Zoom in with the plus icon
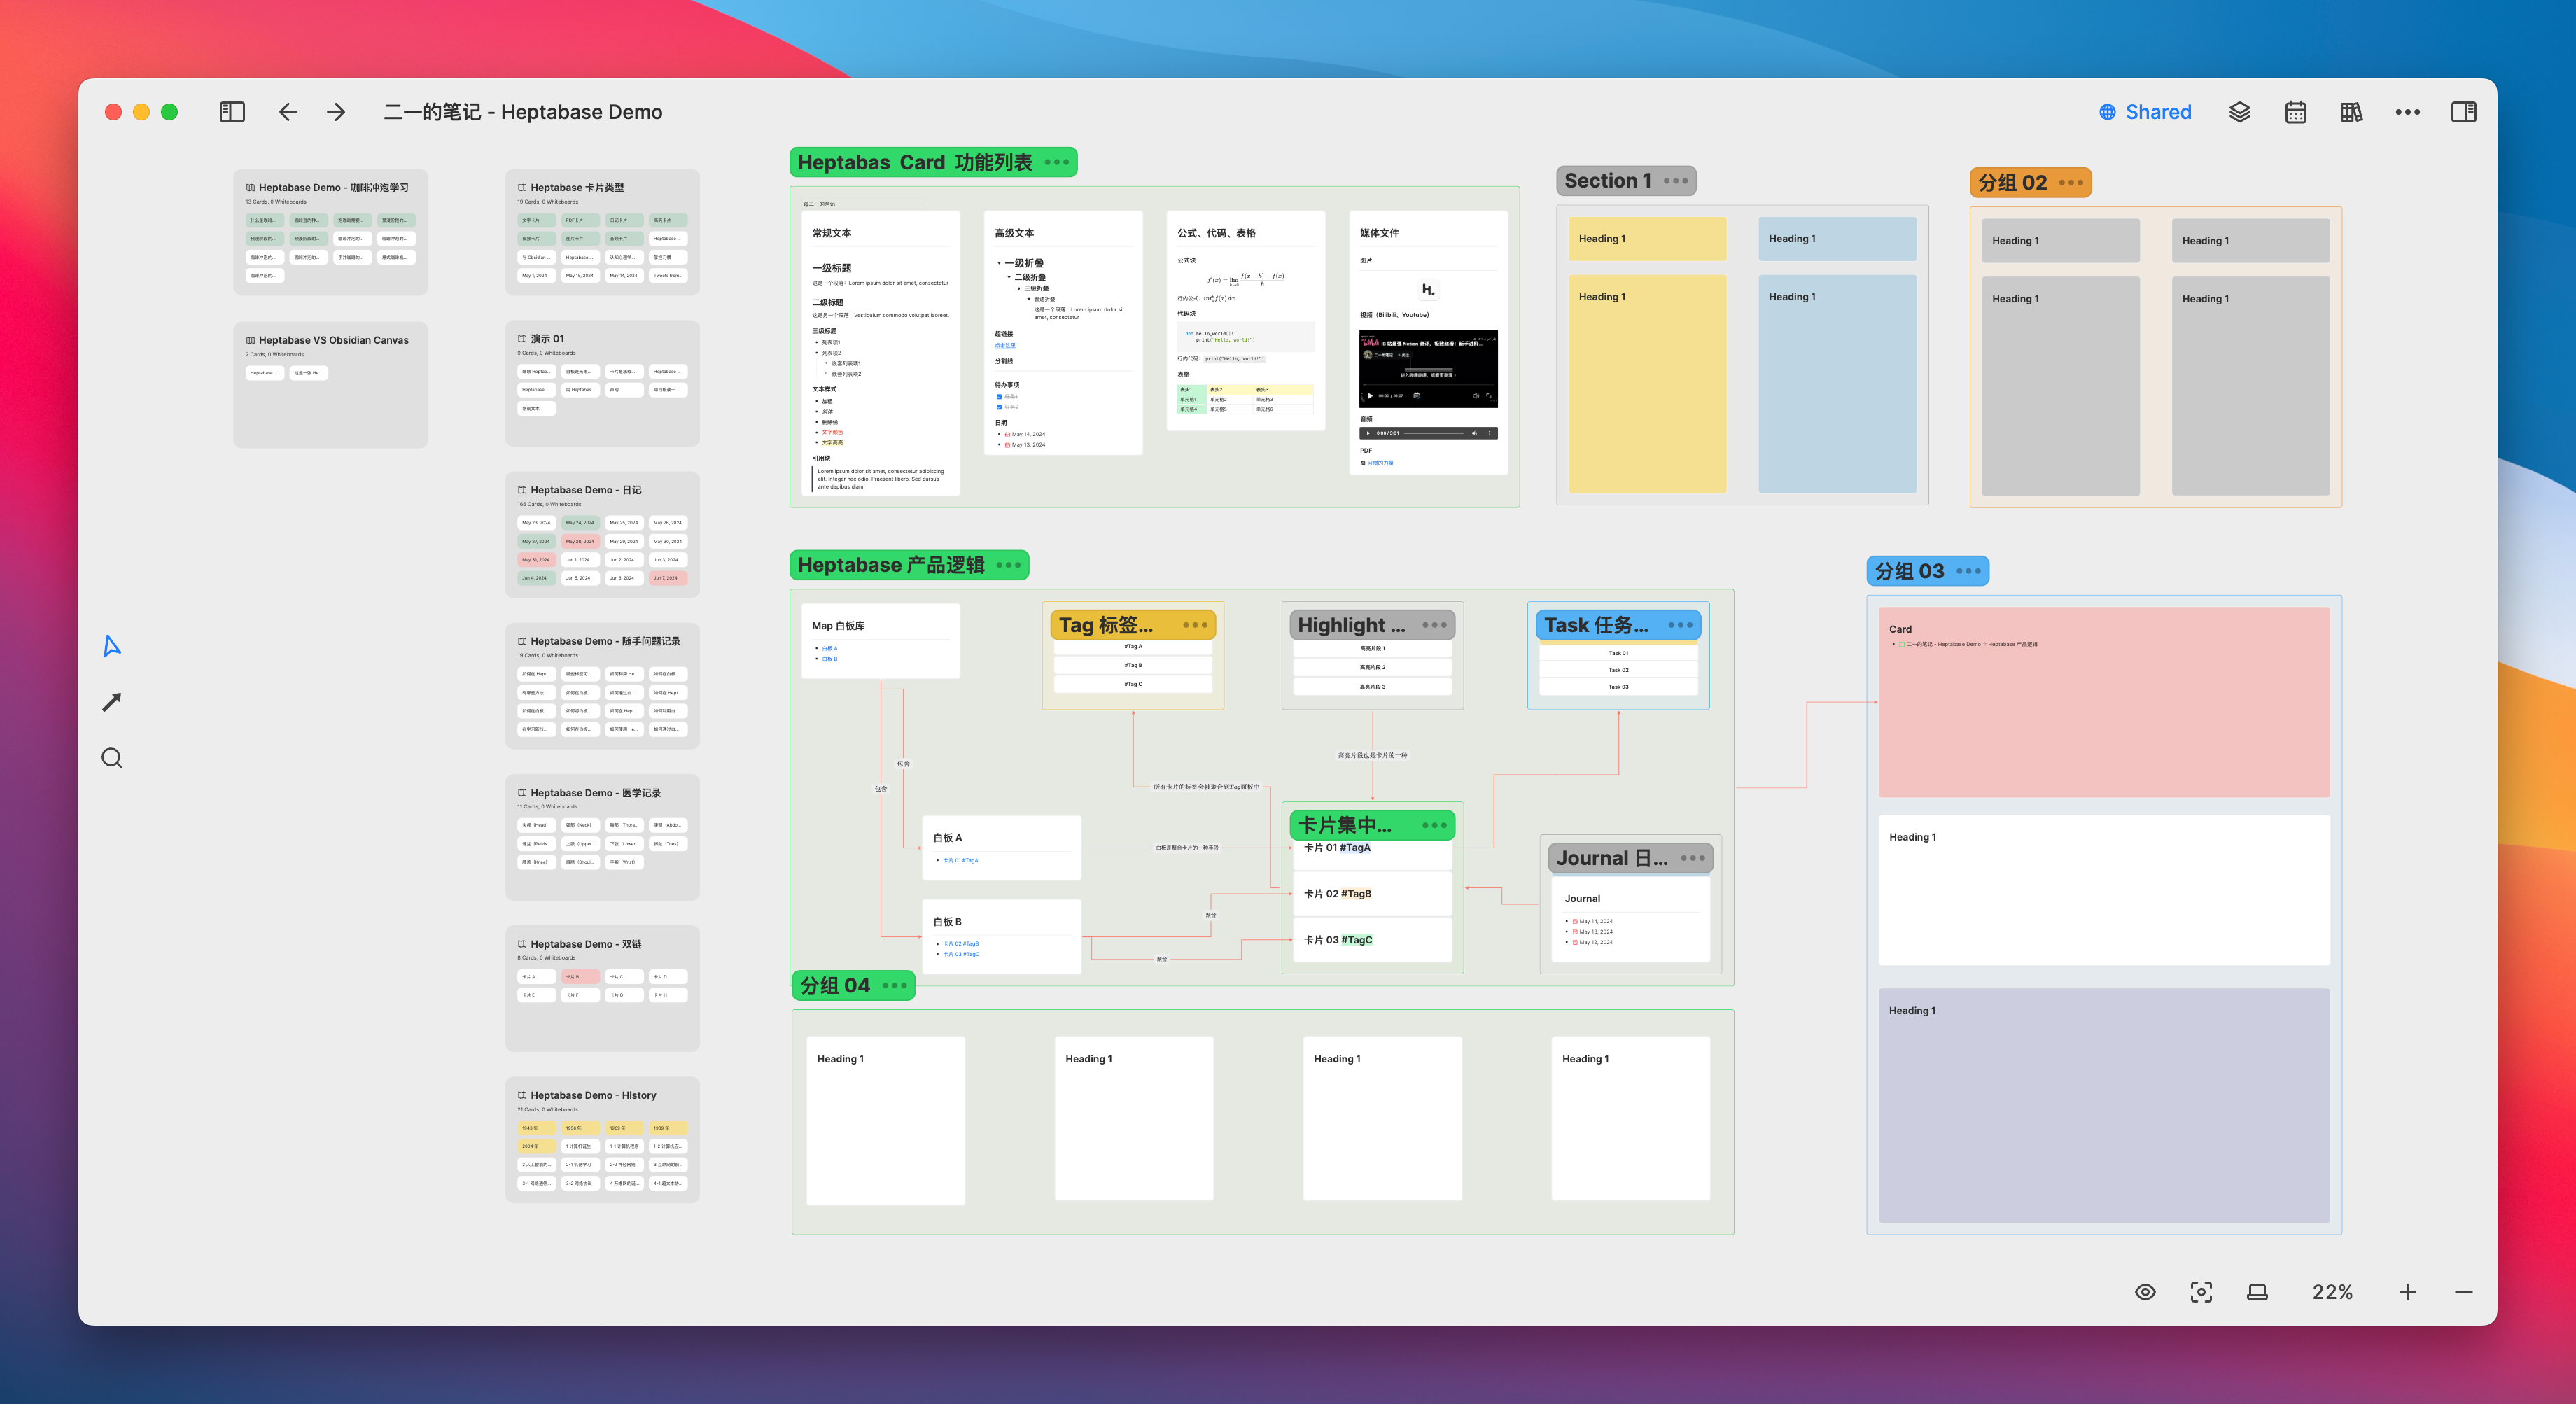 2408,1292
